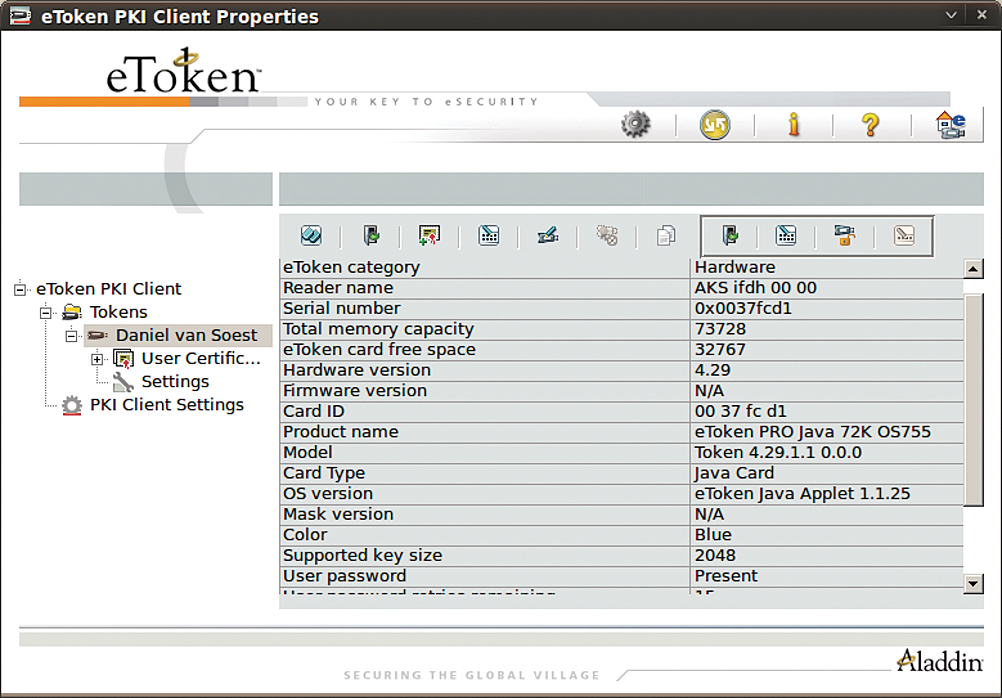Click hardware version value '4.29'
Viewport: 1002px width, 698px height.
pos(713,370)
